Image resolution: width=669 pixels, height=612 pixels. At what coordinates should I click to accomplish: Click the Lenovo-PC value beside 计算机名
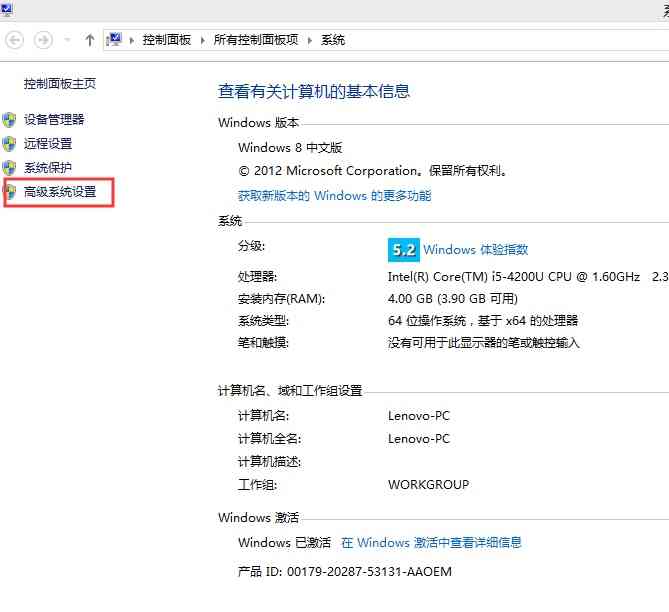(x=419, y=416)
